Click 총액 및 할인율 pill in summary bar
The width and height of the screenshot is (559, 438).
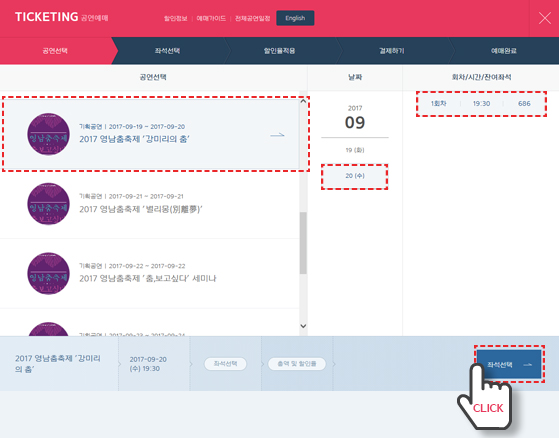pos(297,364)
